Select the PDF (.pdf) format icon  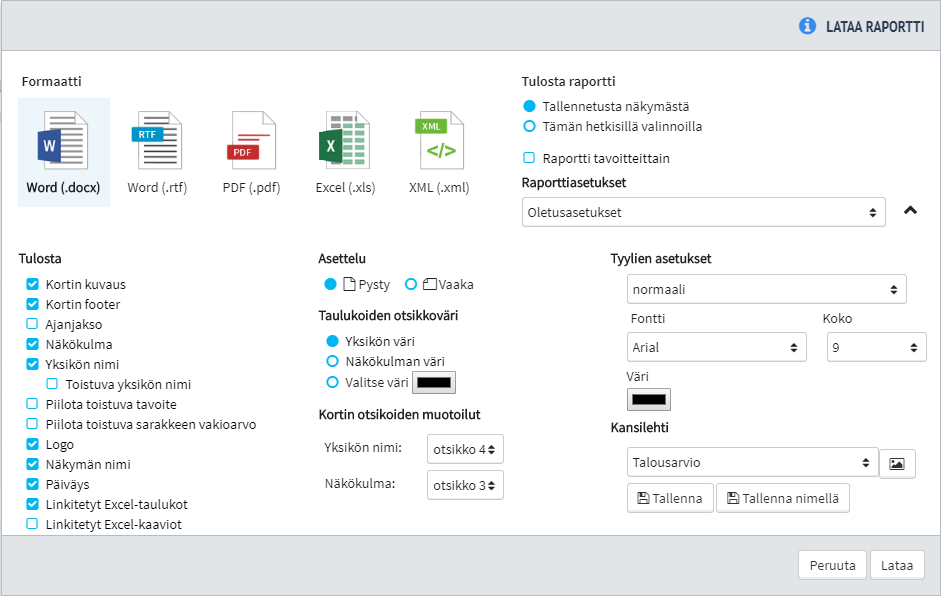coord(250,142)
